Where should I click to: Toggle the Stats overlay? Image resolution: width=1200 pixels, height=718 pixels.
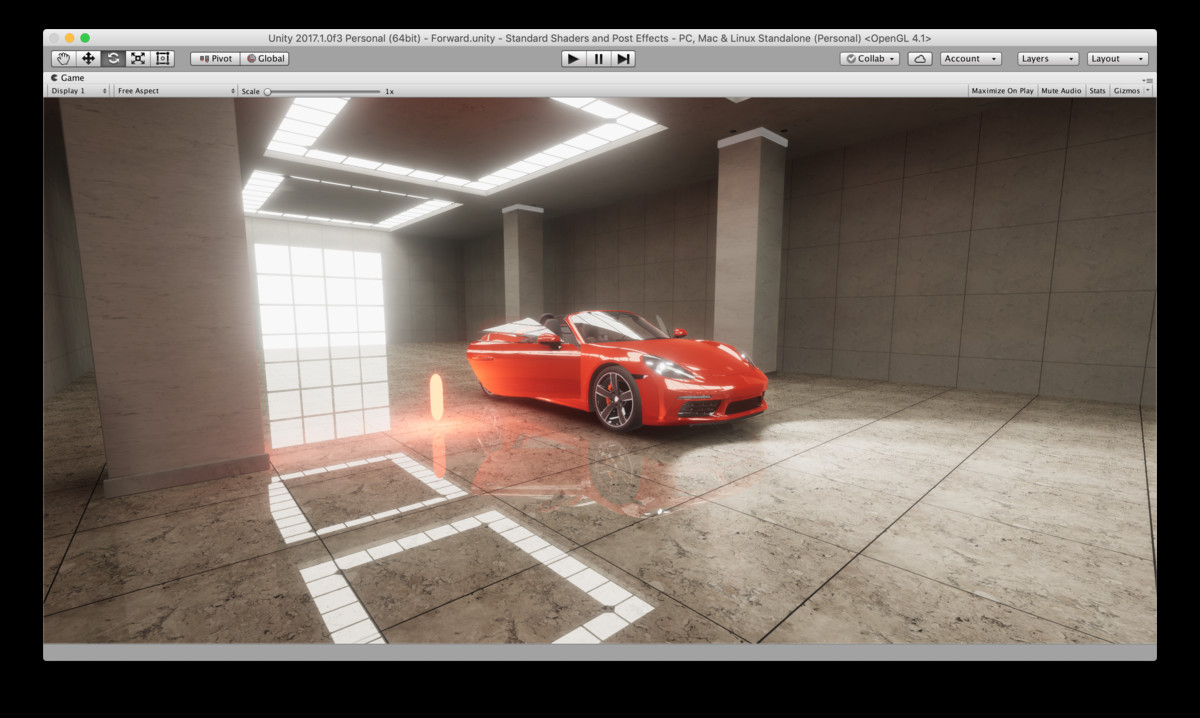point(1097,91)
